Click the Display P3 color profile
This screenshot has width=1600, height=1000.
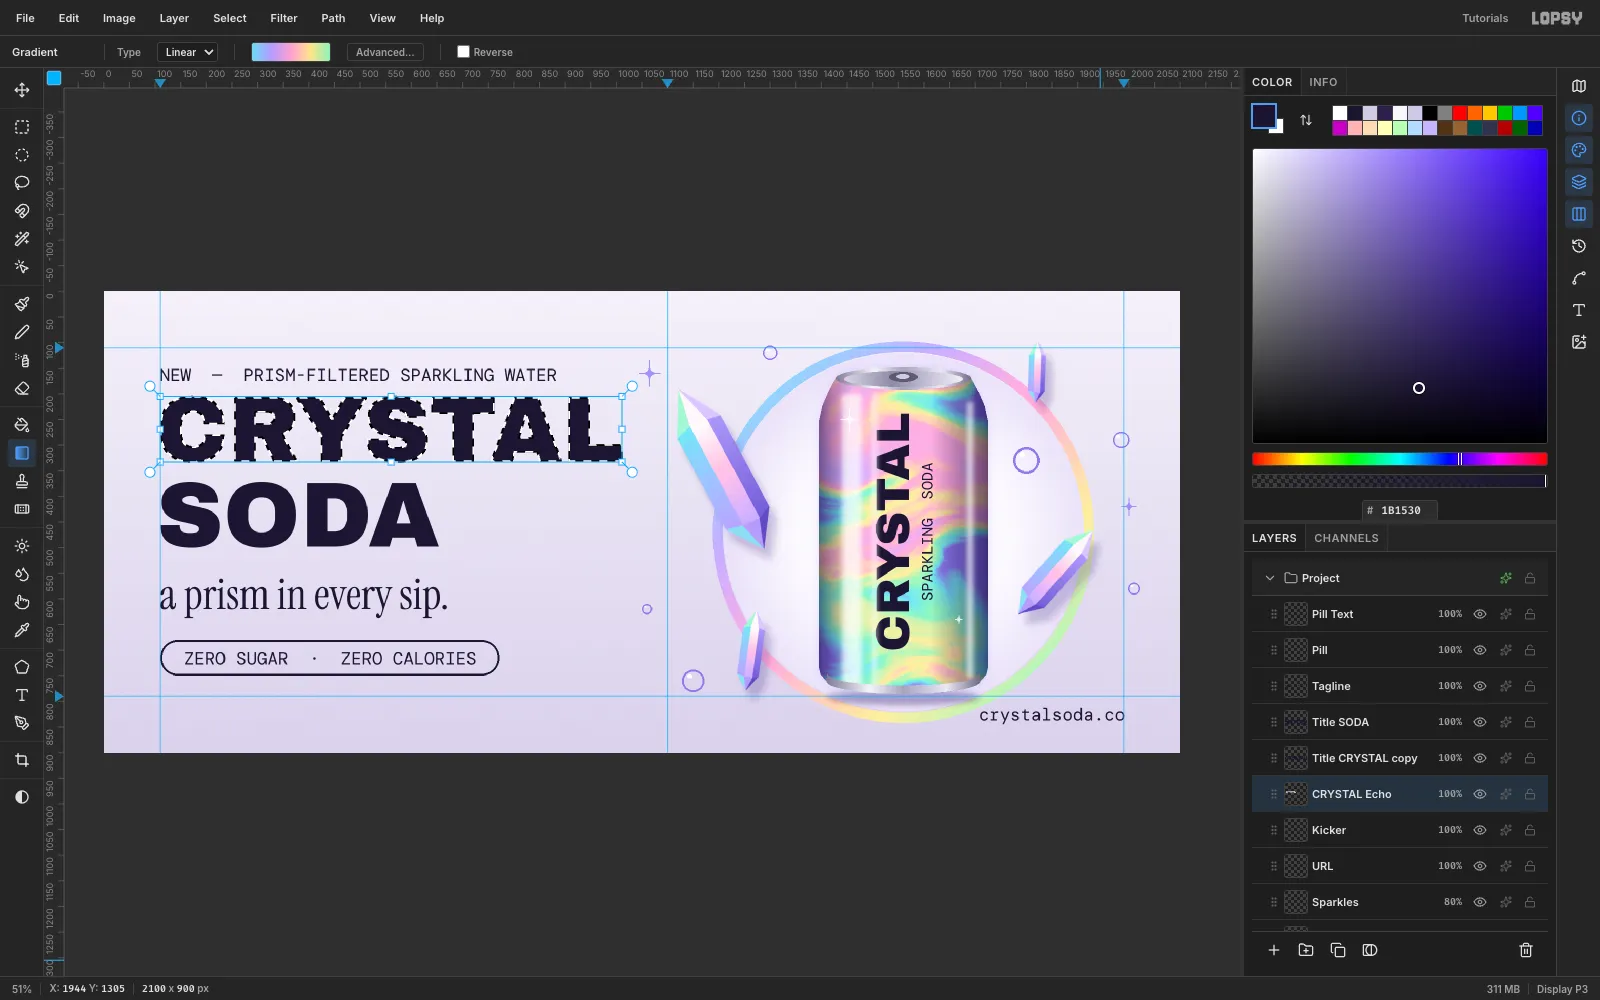(1562, 989)
